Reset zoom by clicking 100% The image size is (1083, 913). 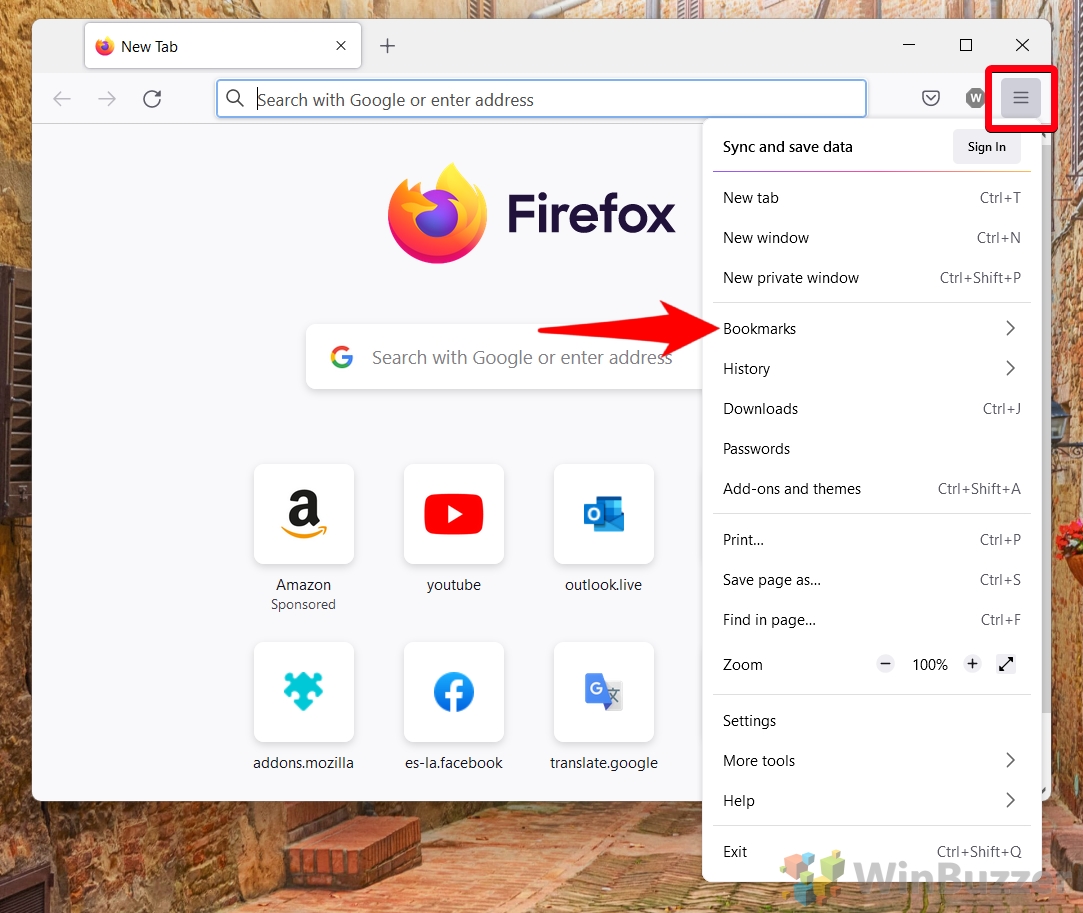tap(930, 664)
